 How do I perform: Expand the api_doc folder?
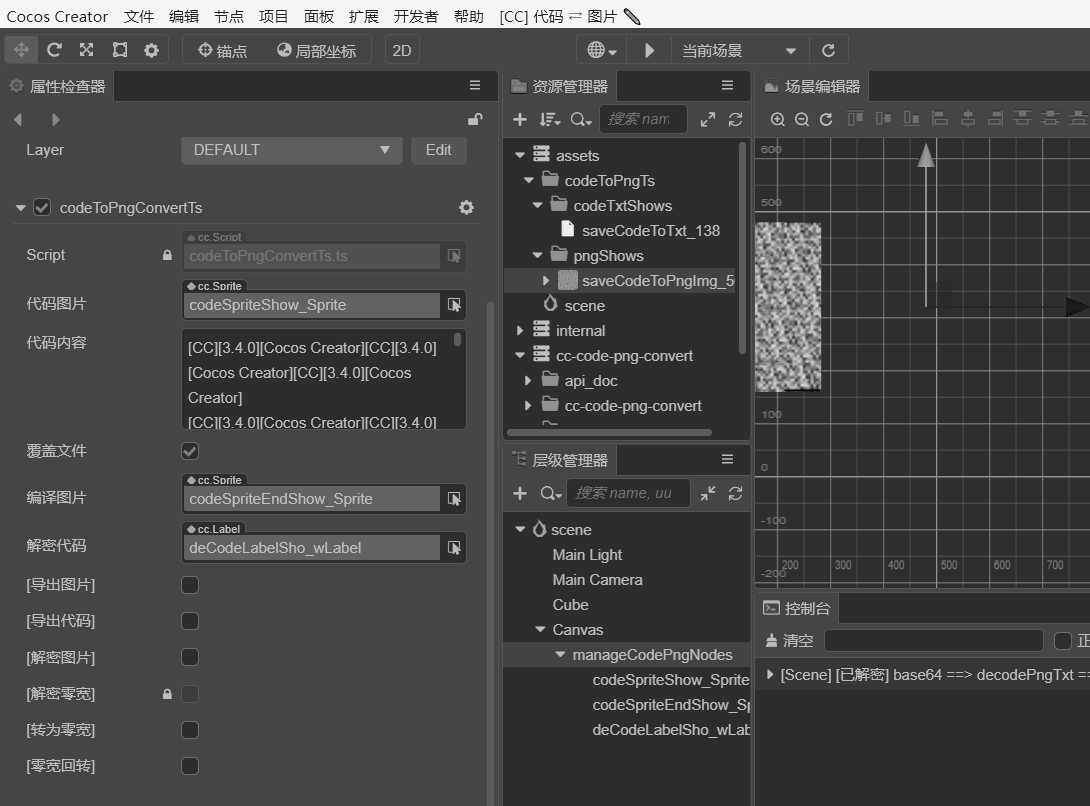click(528, 381)
